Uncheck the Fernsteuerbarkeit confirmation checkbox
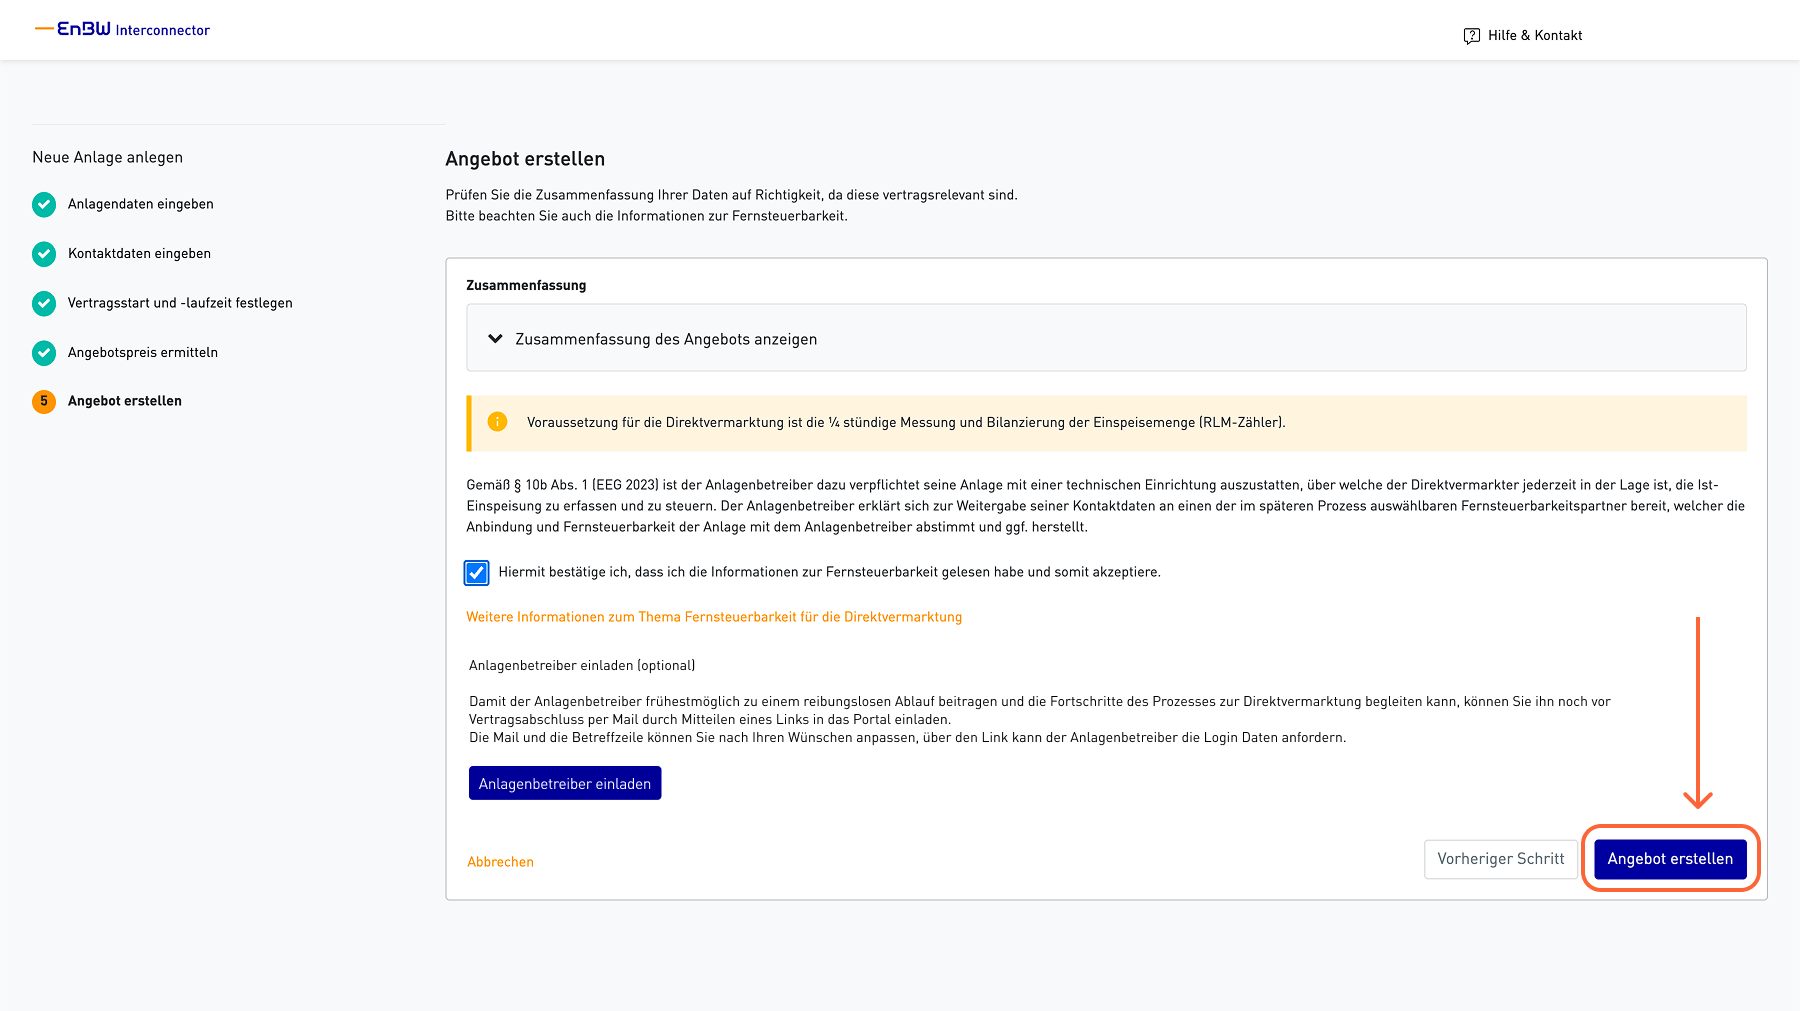 [477, 573]
